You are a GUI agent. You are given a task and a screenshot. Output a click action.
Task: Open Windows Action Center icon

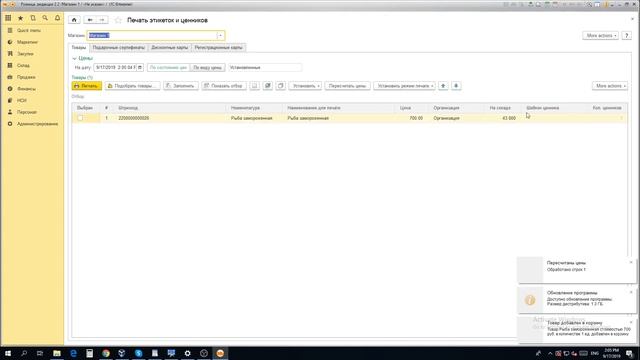click(x=630, y=353)
